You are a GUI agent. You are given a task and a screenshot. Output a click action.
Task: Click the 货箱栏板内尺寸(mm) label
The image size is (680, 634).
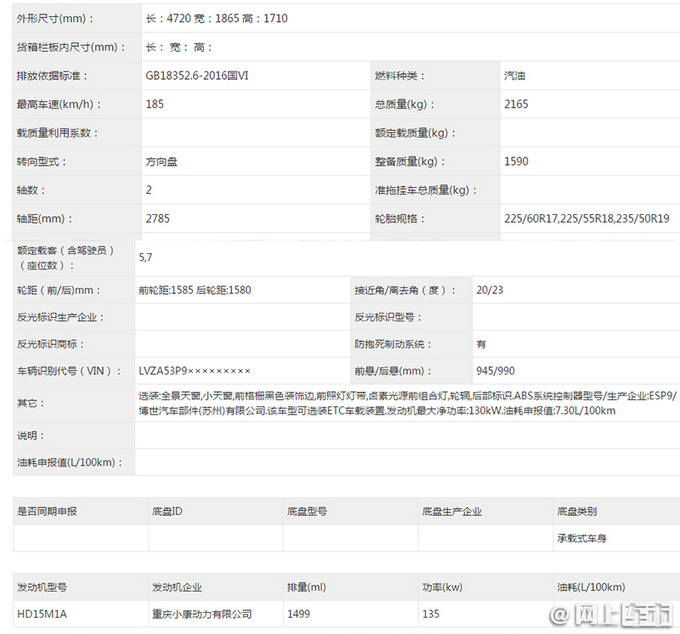point(71,47)
